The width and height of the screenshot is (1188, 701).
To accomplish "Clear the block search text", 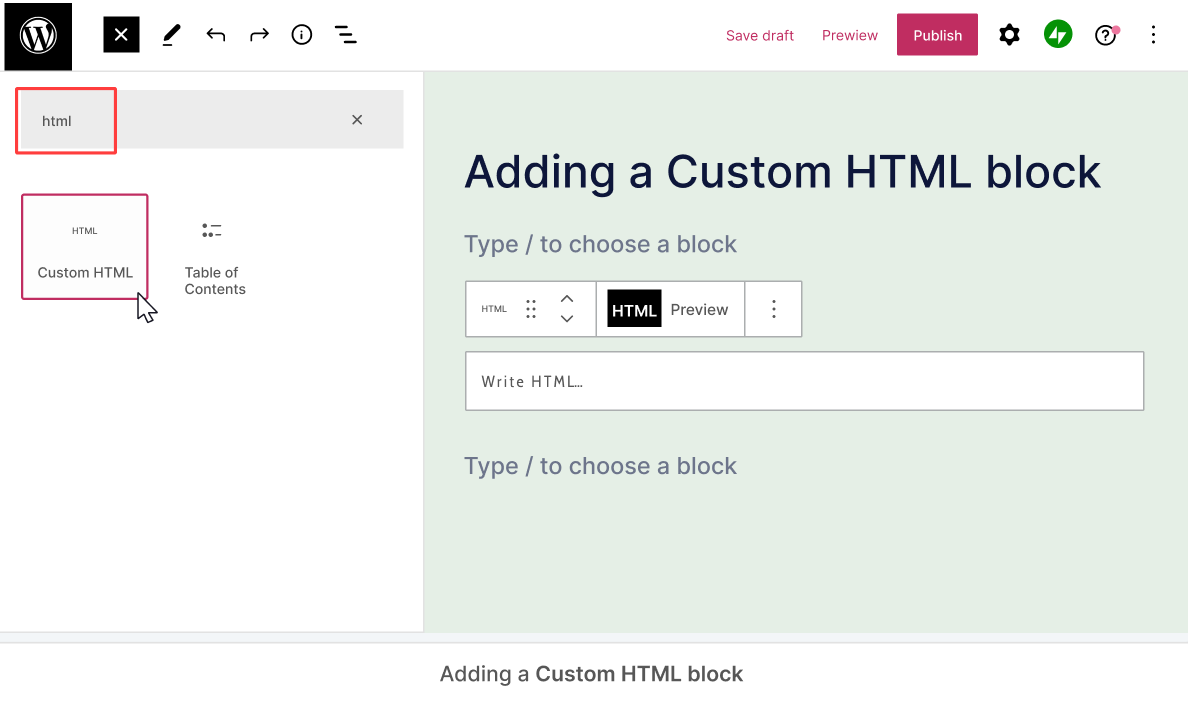I will click(x=357, y=120).
